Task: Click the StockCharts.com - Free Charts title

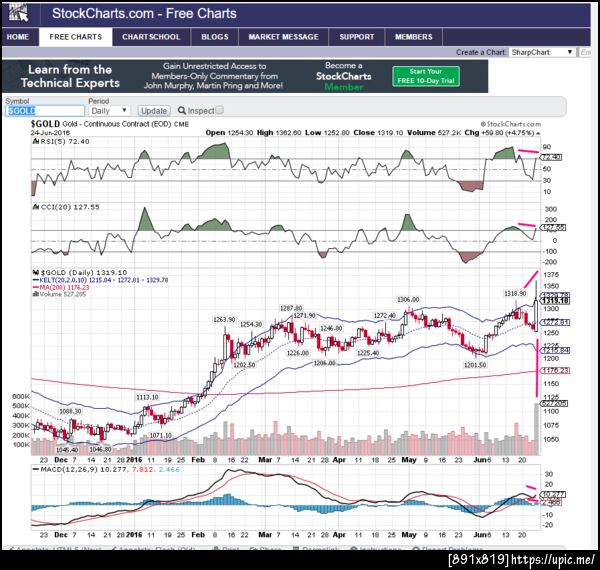Action: pos(144,14)
